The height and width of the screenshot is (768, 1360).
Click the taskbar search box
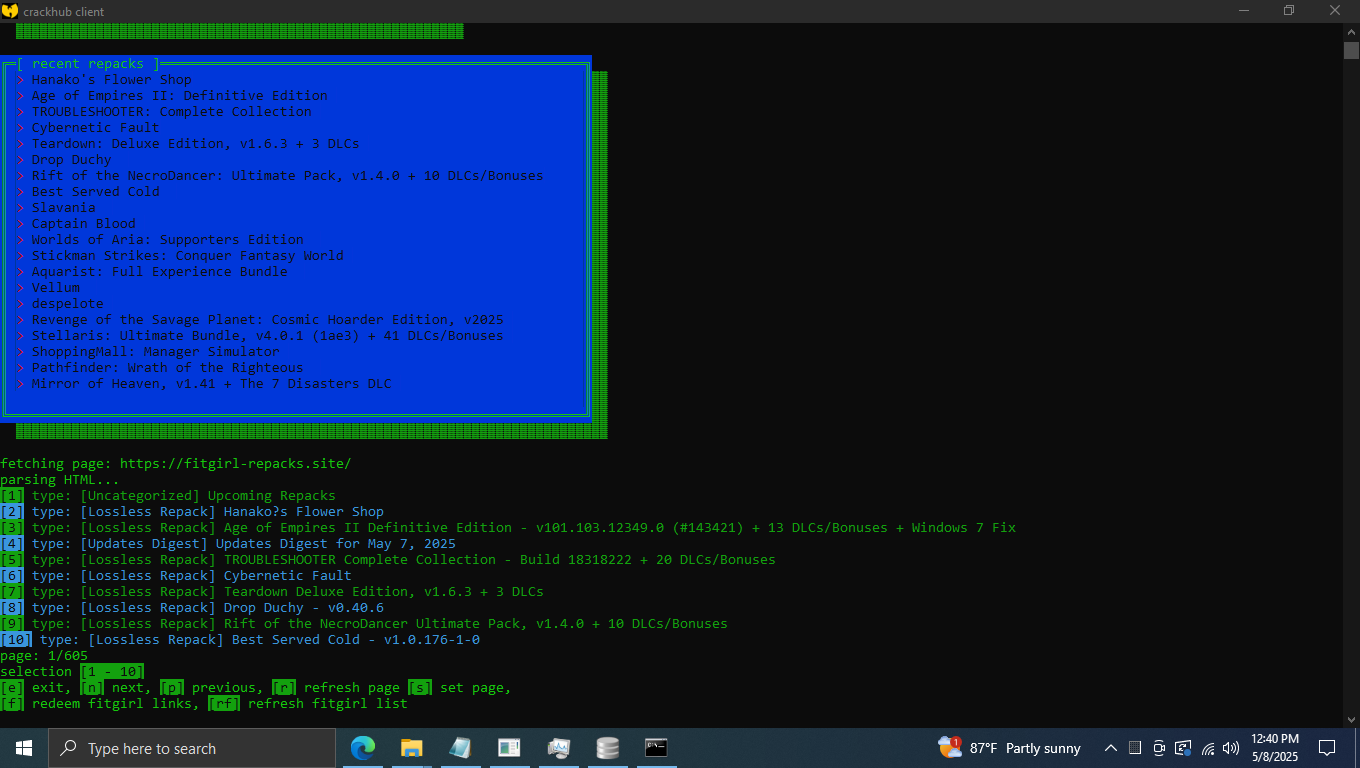(192, 748)
